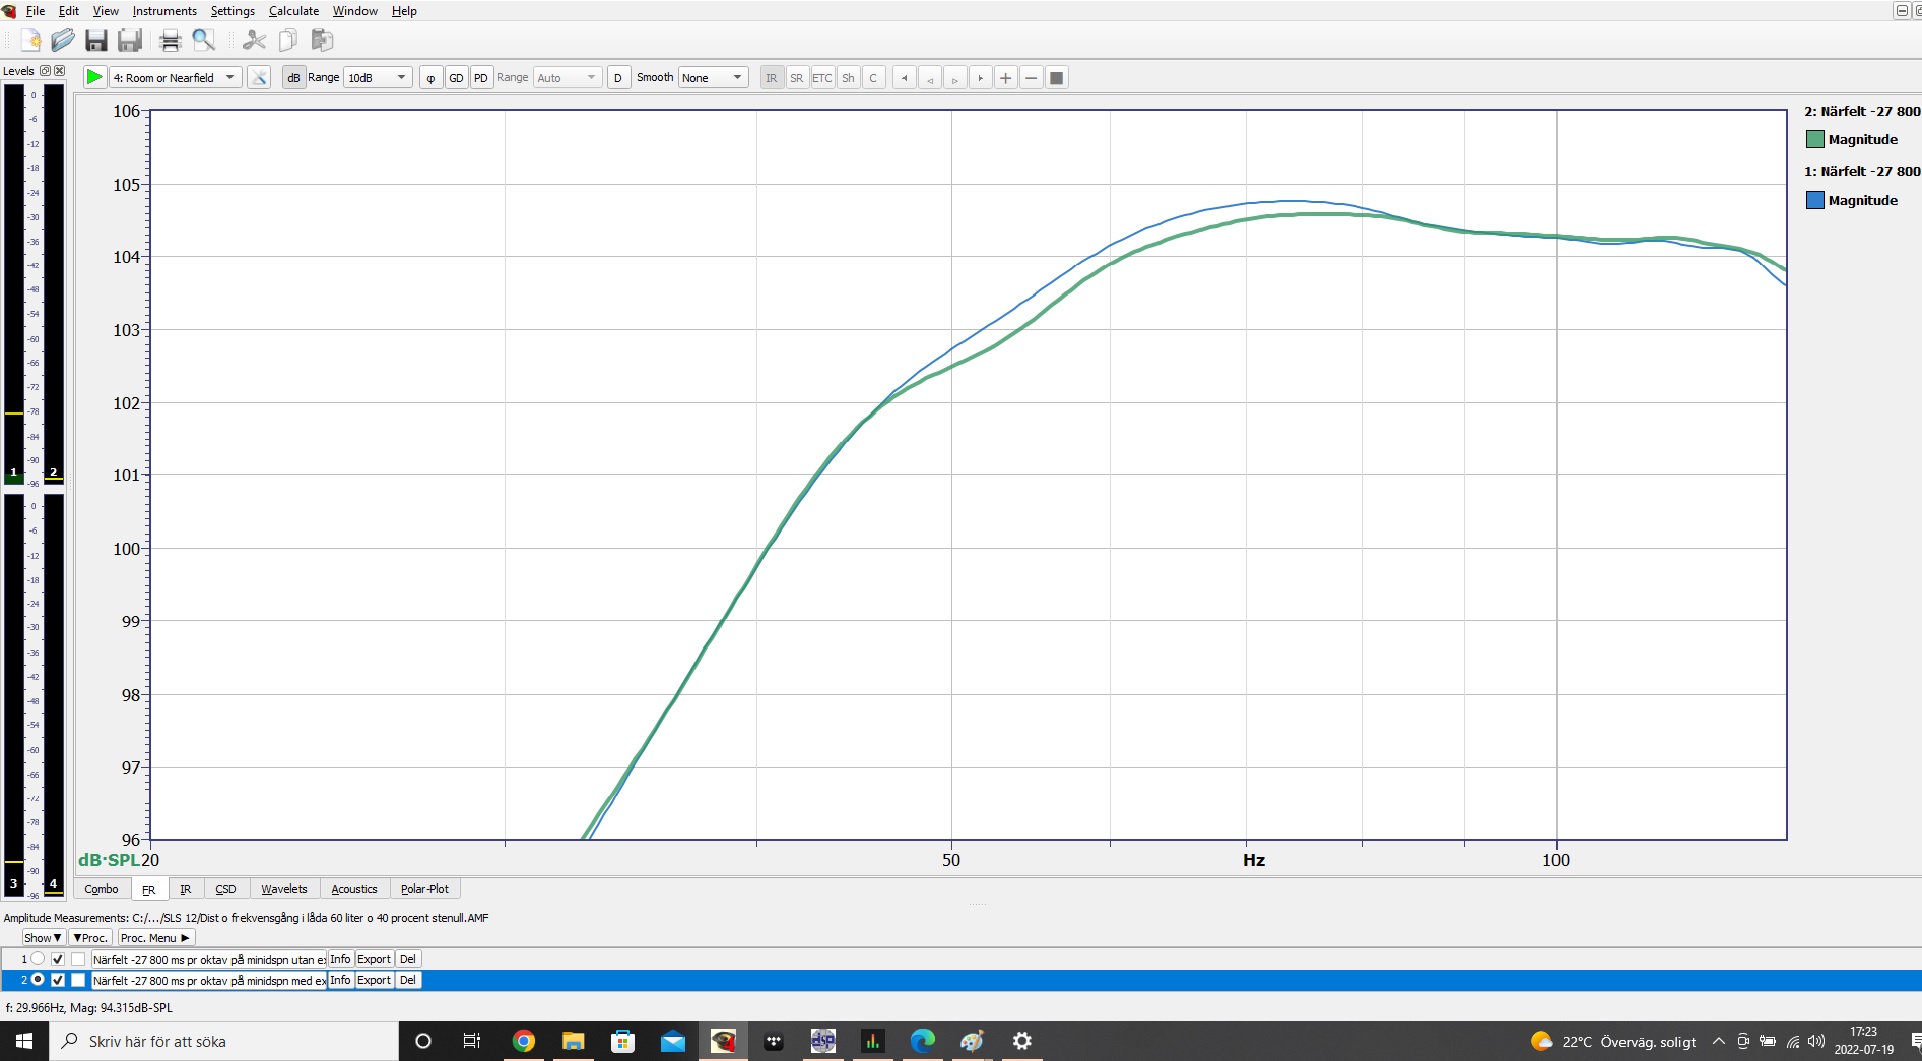
Task: Expand the Proc. dropdown button
Action: coord(90,938)
